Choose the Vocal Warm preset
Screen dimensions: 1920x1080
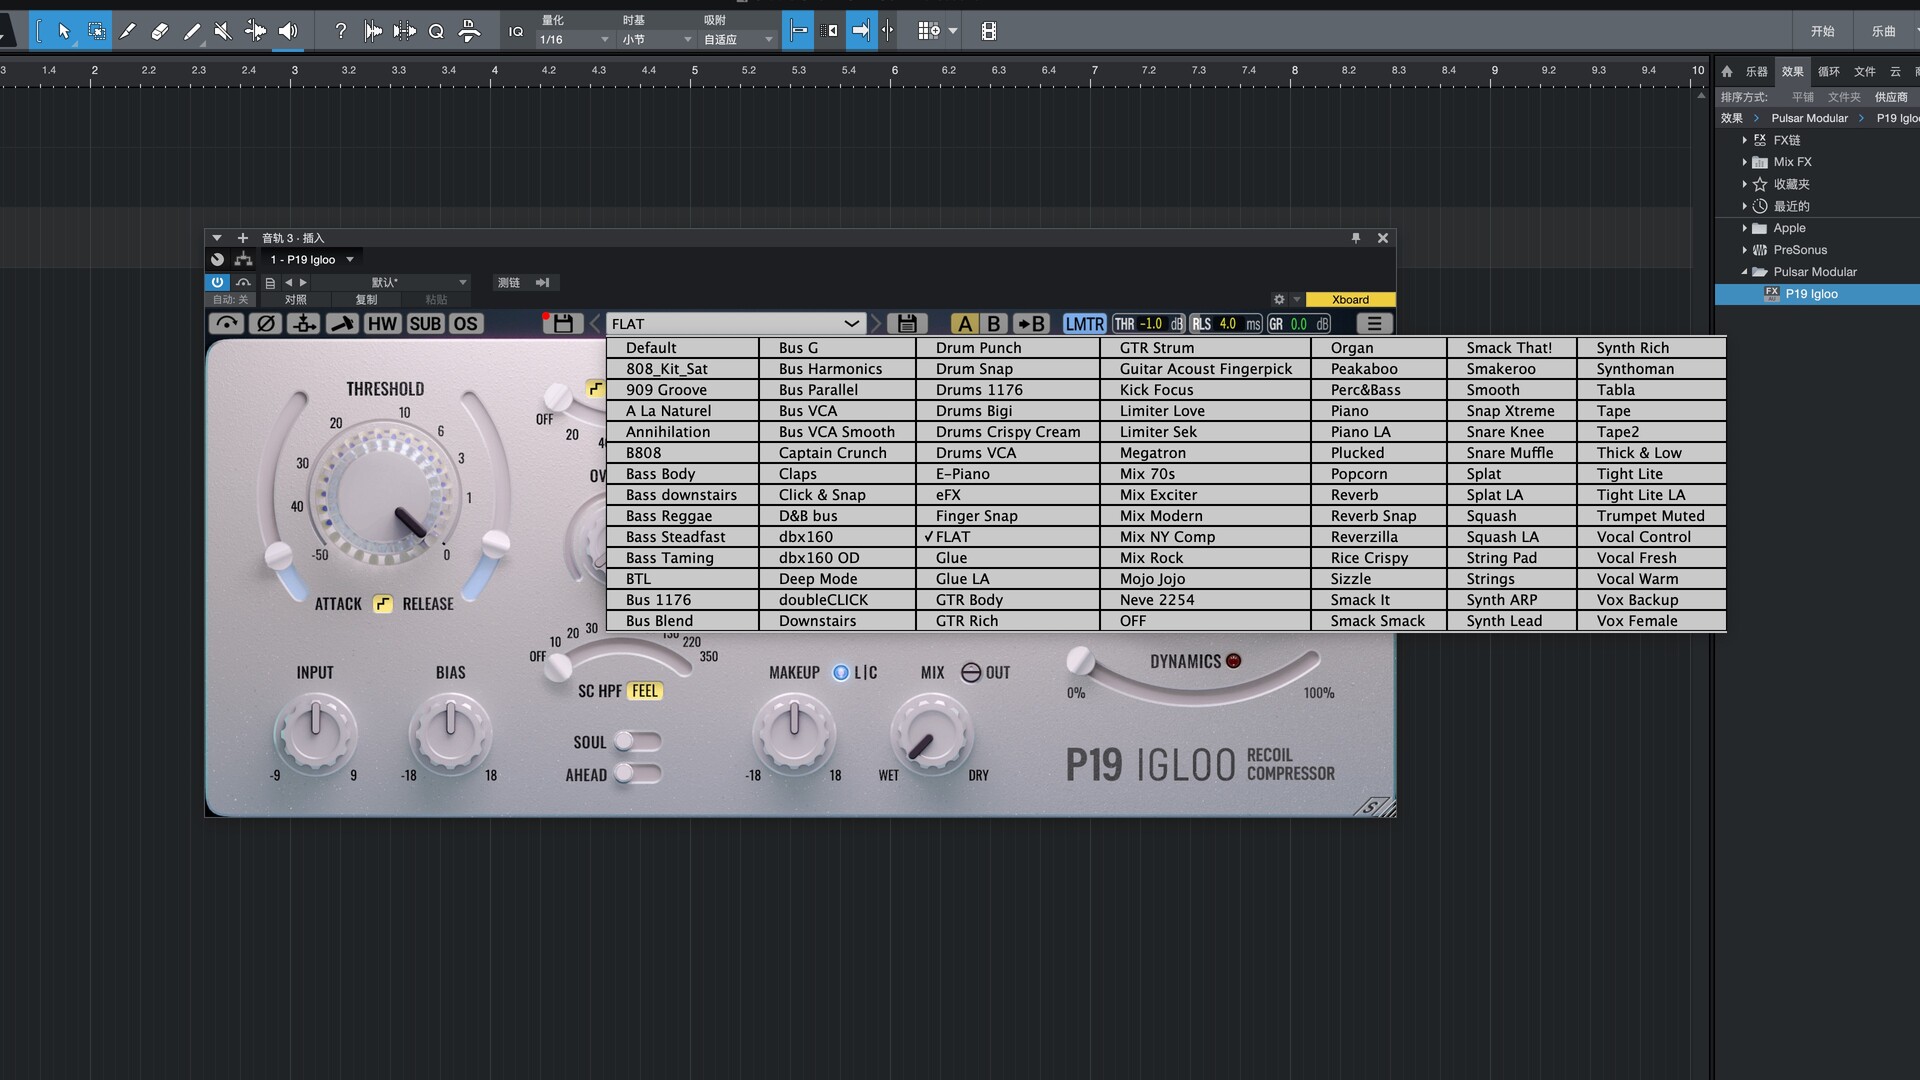tap(1652, 579)
